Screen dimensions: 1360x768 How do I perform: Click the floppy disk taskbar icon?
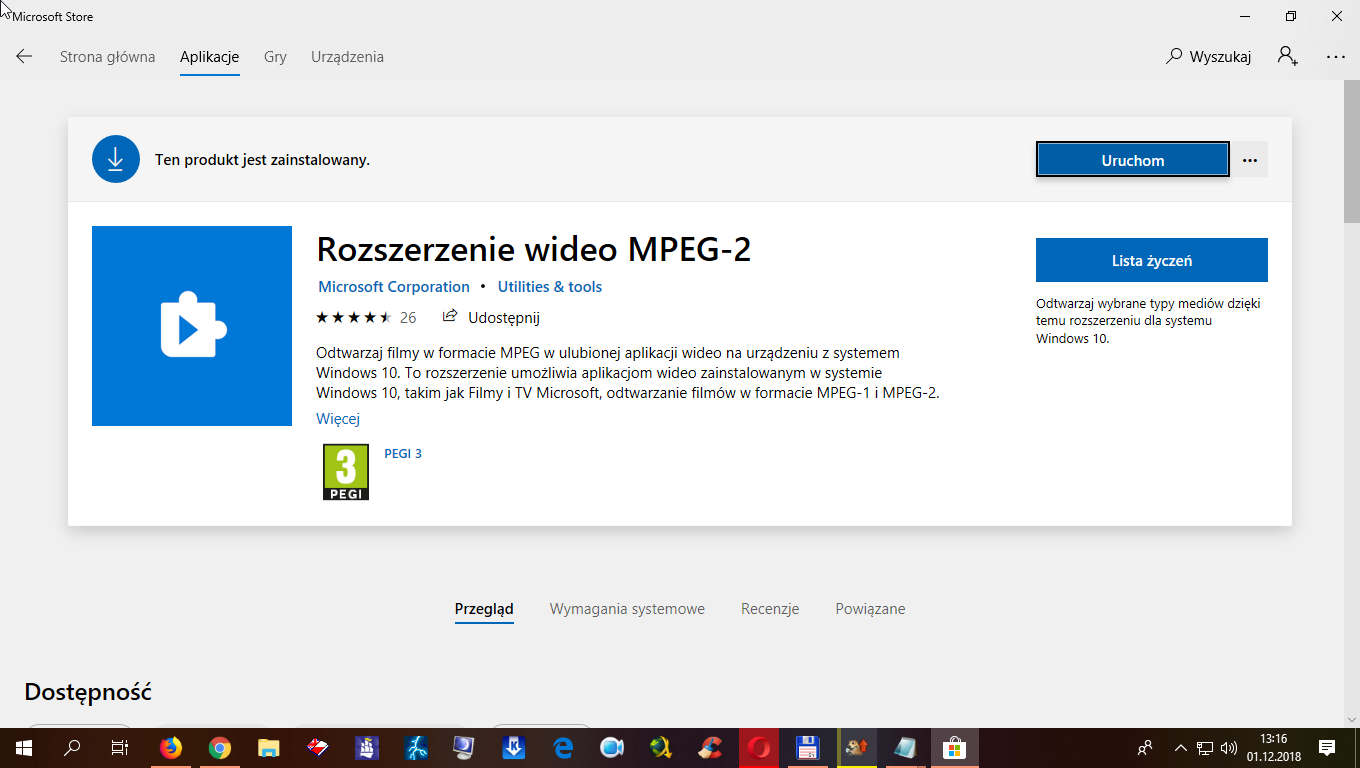coord(808,747)
